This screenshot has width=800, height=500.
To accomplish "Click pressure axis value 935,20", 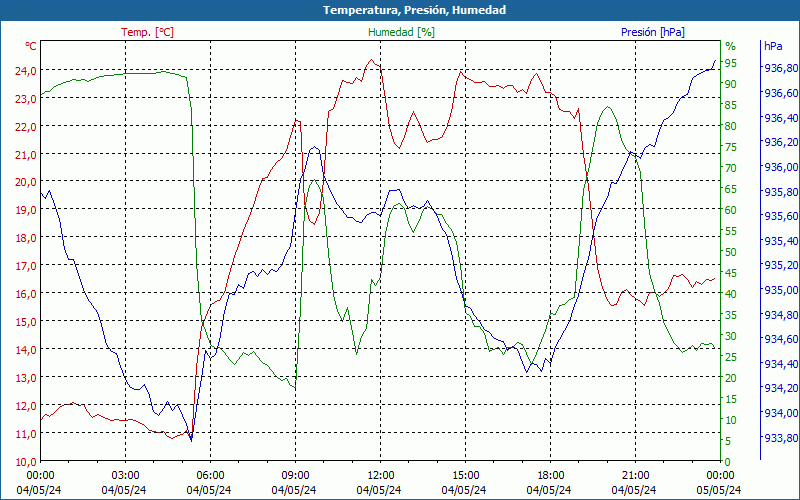I will (781, 265).
